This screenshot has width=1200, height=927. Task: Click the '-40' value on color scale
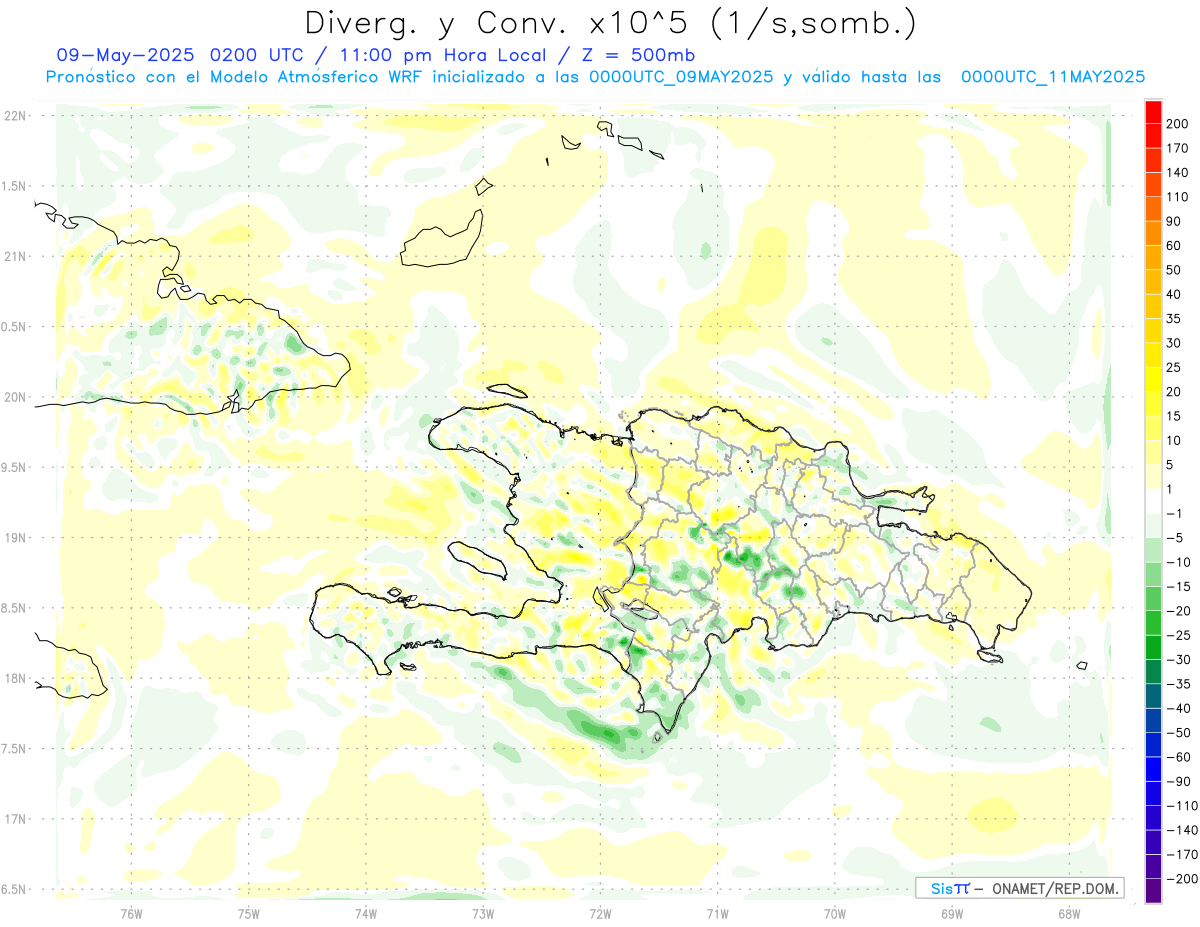1180,708
